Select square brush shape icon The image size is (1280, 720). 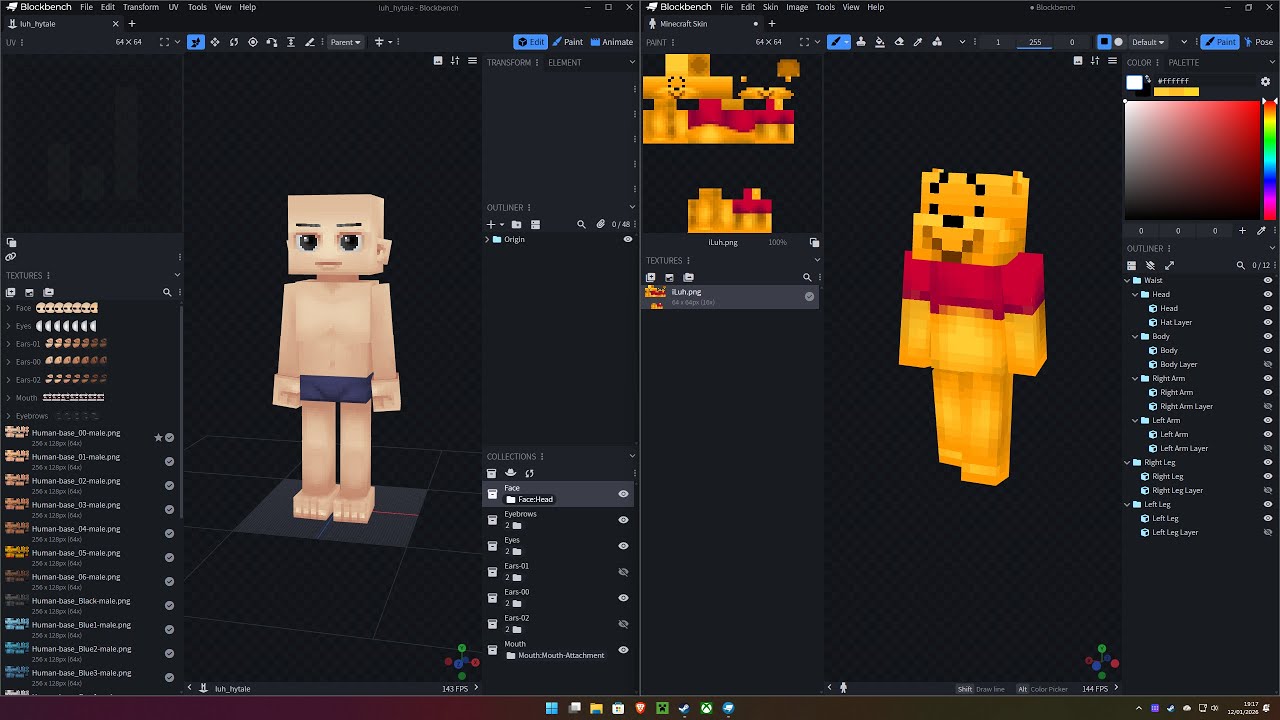click(1104, 42)
